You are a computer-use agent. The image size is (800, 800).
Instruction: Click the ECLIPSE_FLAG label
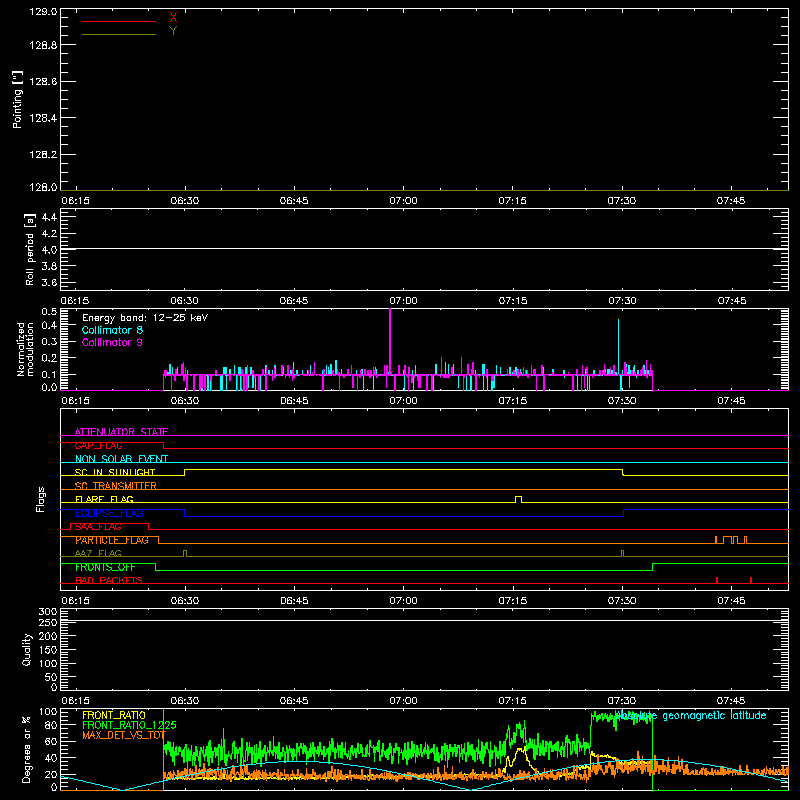coord(109,513)
